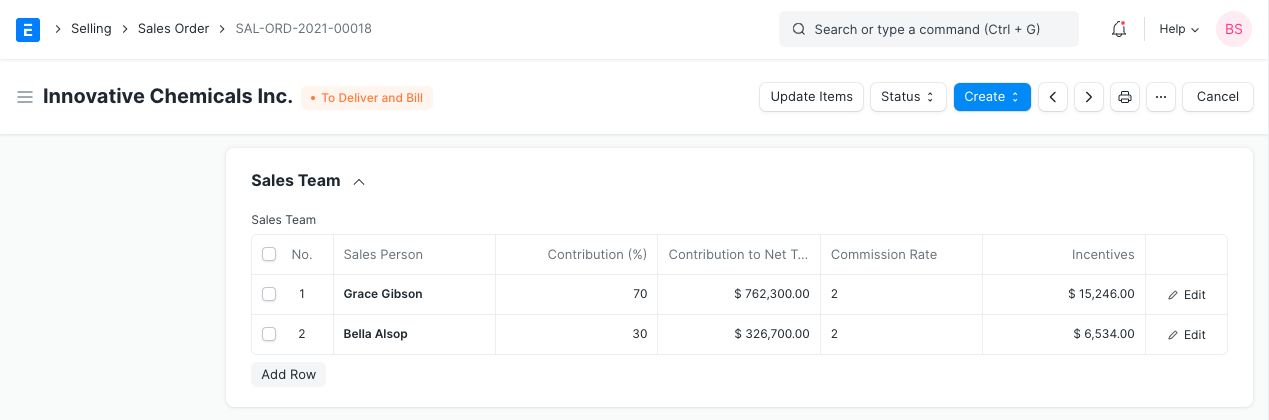Image resolution: width=1269 pixels, height=420 pixels.
Task: Navigate to Sales Order breadcrumb
Action: coord(173,29)
